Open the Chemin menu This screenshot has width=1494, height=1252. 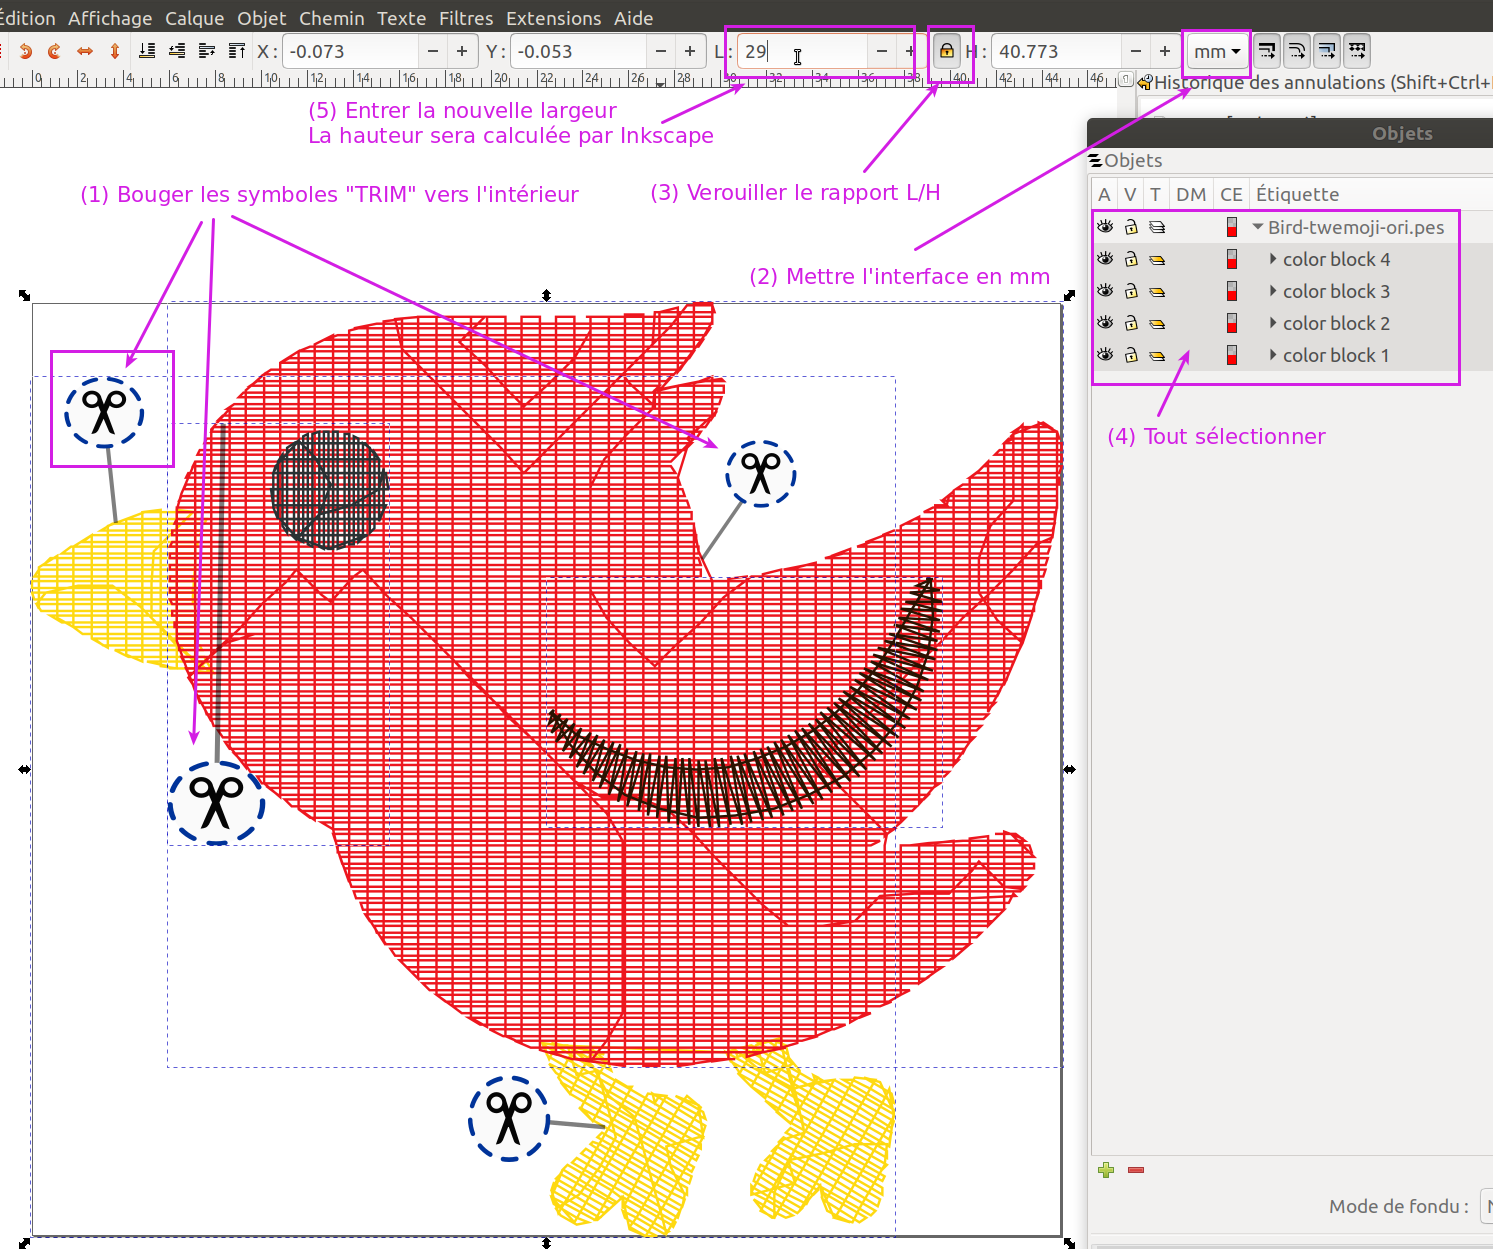(332, 18)
